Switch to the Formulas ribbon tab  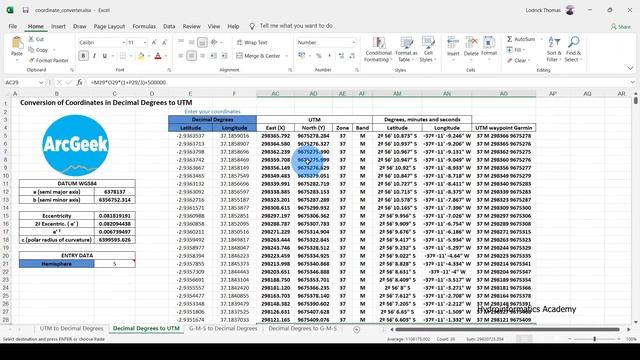[144, 26]
